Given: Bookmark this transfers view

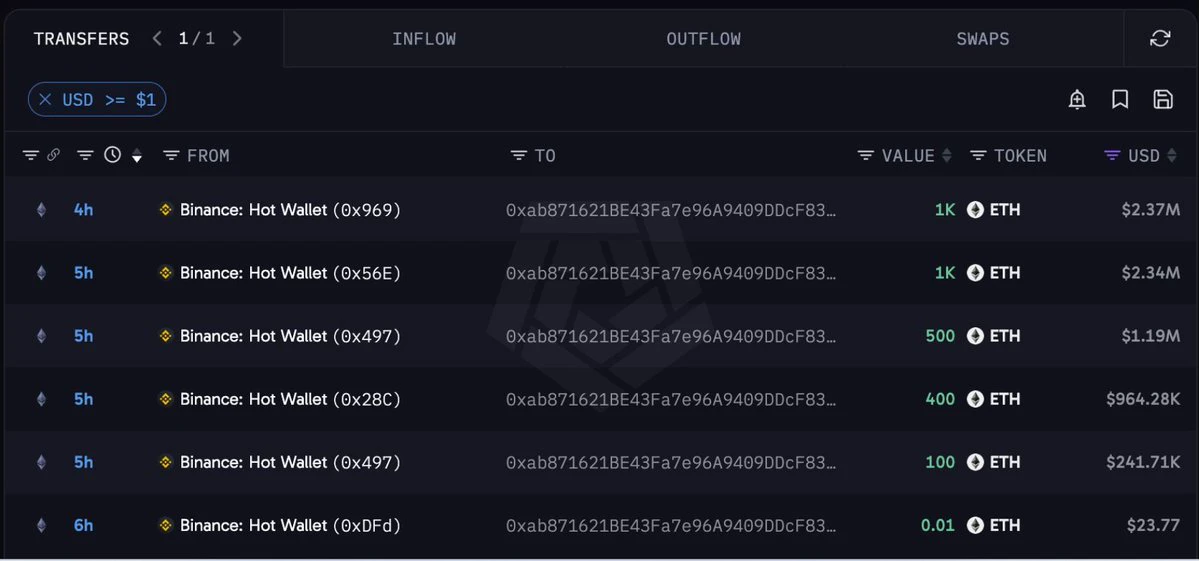Looking at the screenshot, I should tap(1120, 99).
